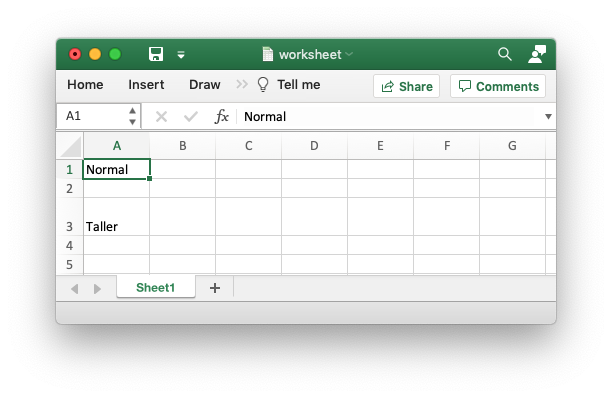Cancel entry with the X formula icon

pyautogui.click(x=161, y=116)
